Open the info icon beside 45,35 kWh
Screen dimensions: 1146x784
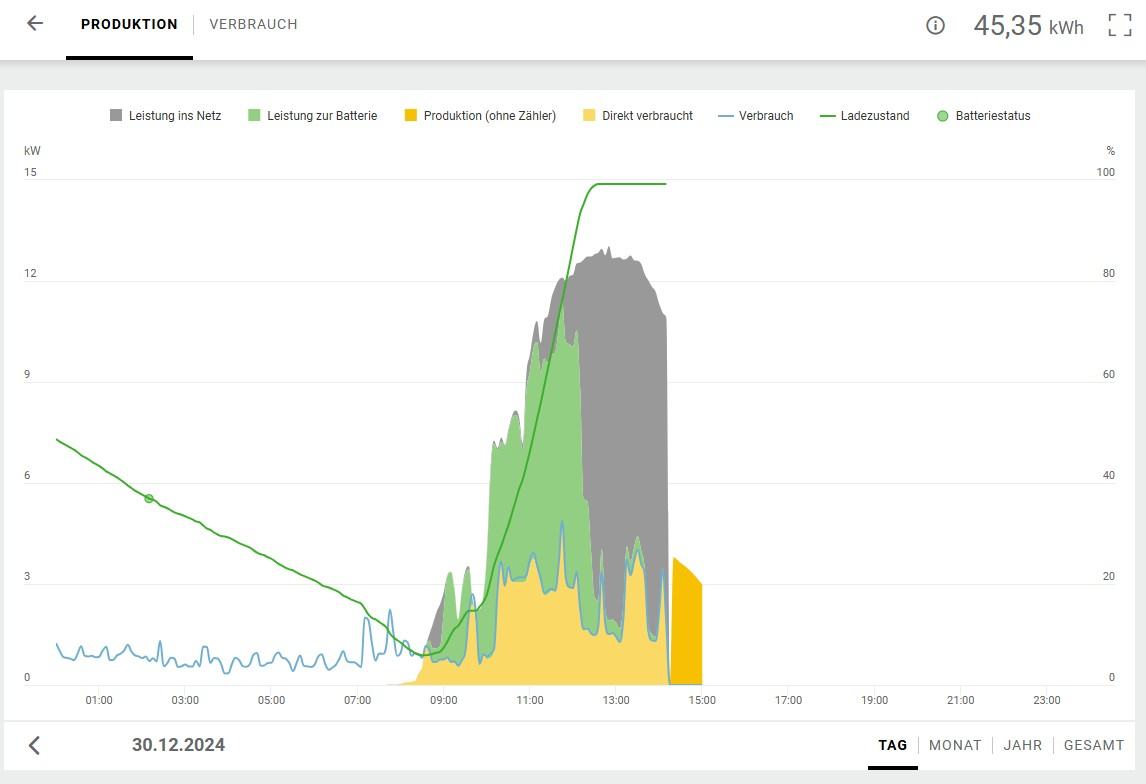coord(935,26)
